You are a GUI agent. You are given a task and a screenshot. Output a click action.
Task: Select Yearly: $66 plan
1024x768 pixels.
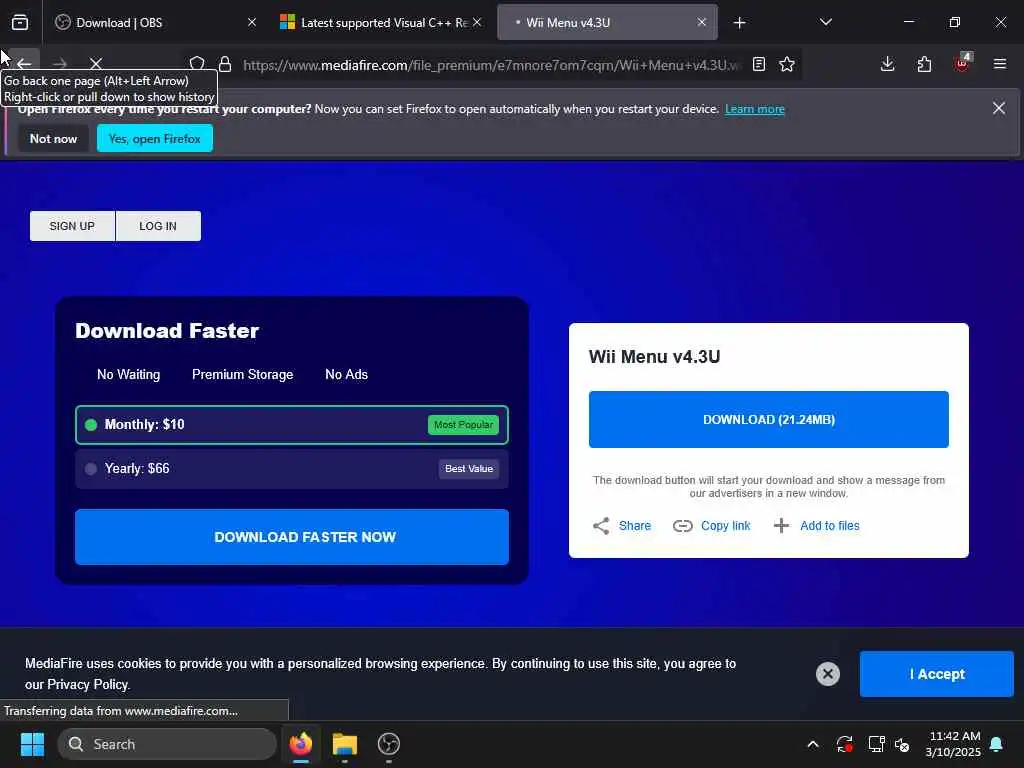pyautogui.click(x=292, y=469)
